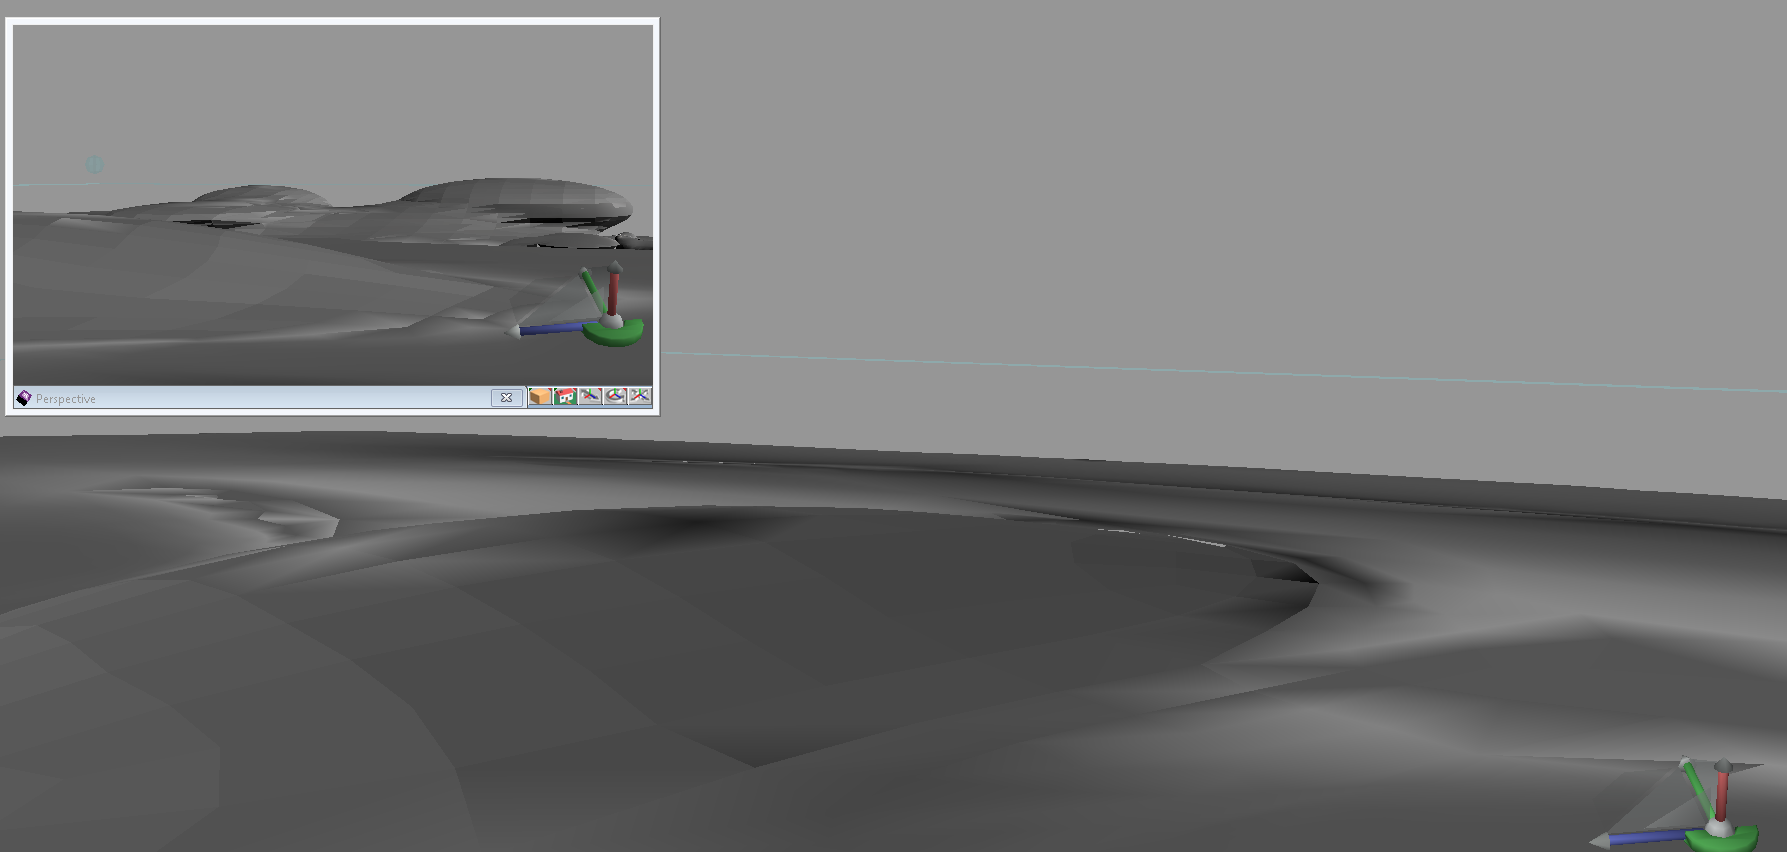
Task: Click the axis plane icon left of the rotate-axis icon
Action: click(x=590, y=397)
